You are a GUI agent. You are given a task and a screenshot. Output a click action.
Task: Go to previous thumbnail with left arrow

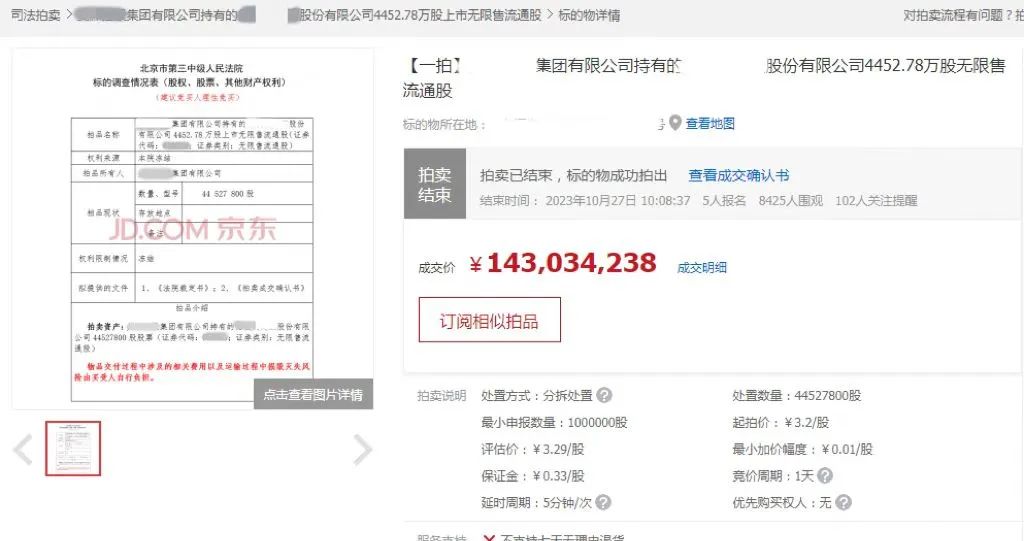[x=23, y=450]
